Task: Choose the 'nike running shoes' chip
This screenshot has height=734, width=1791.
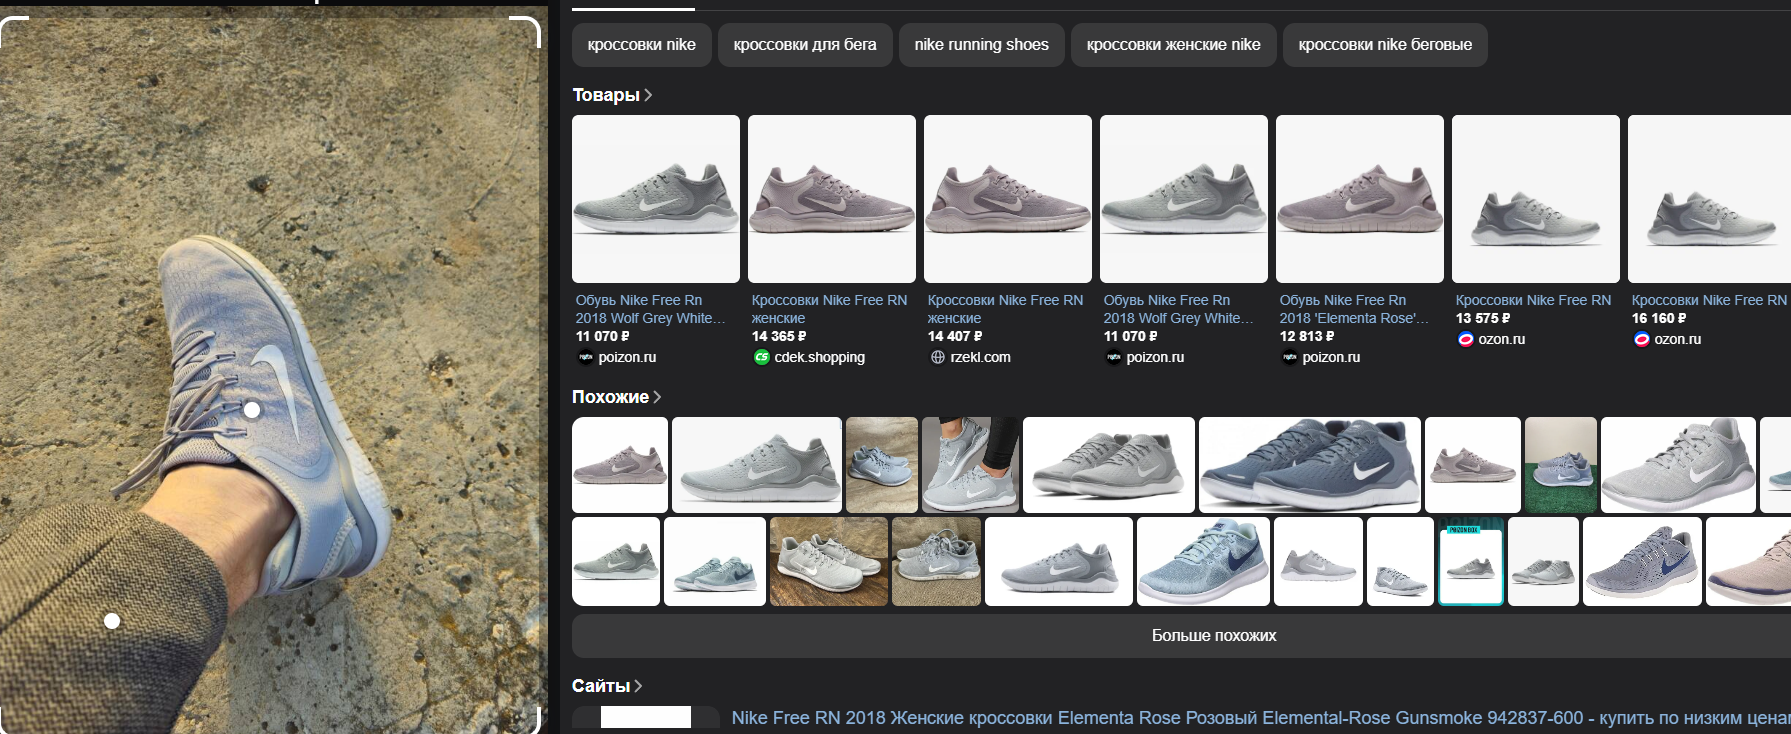Action: 981,45
